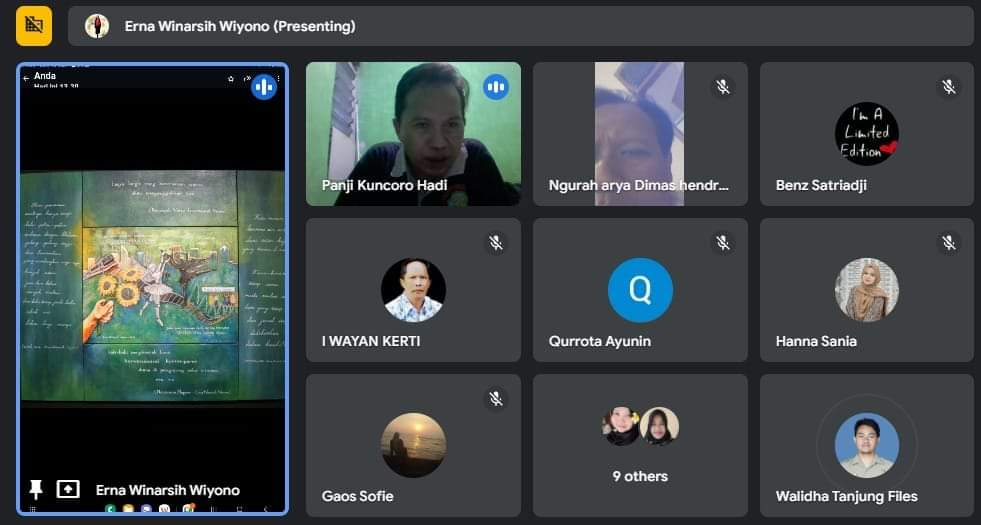This screenshot has height=525, width=981.
Task: Click the three-dot menu in shared screen
Action: [279, 77]
